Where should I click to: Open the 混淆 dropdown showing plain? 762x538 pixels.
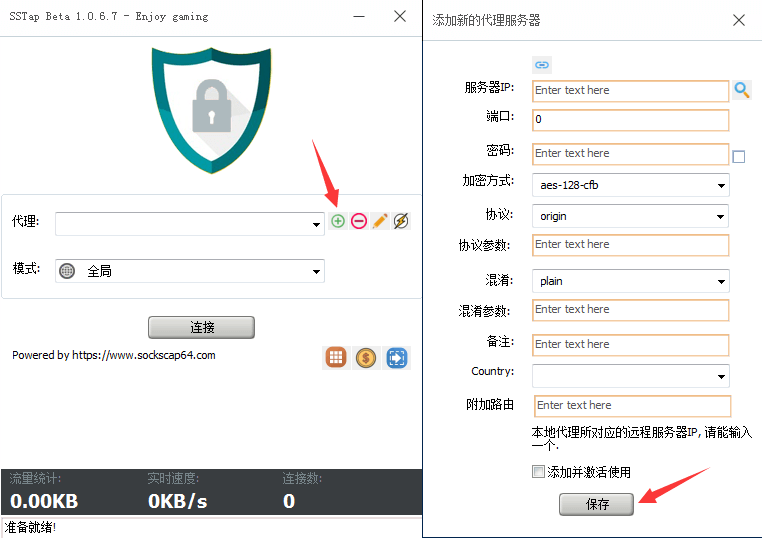coord(631,281)
